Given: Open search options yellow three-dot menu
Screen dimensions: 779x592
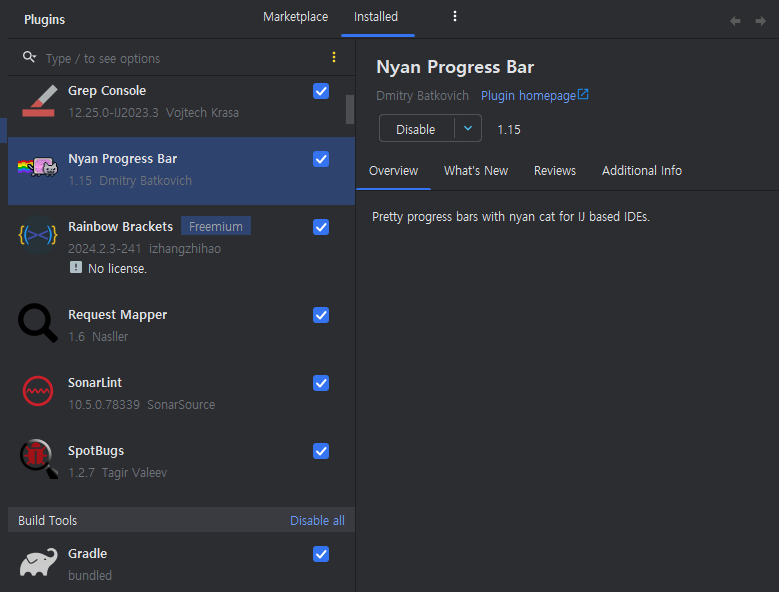Looking at the screenshot, I should tap(334, 57).
